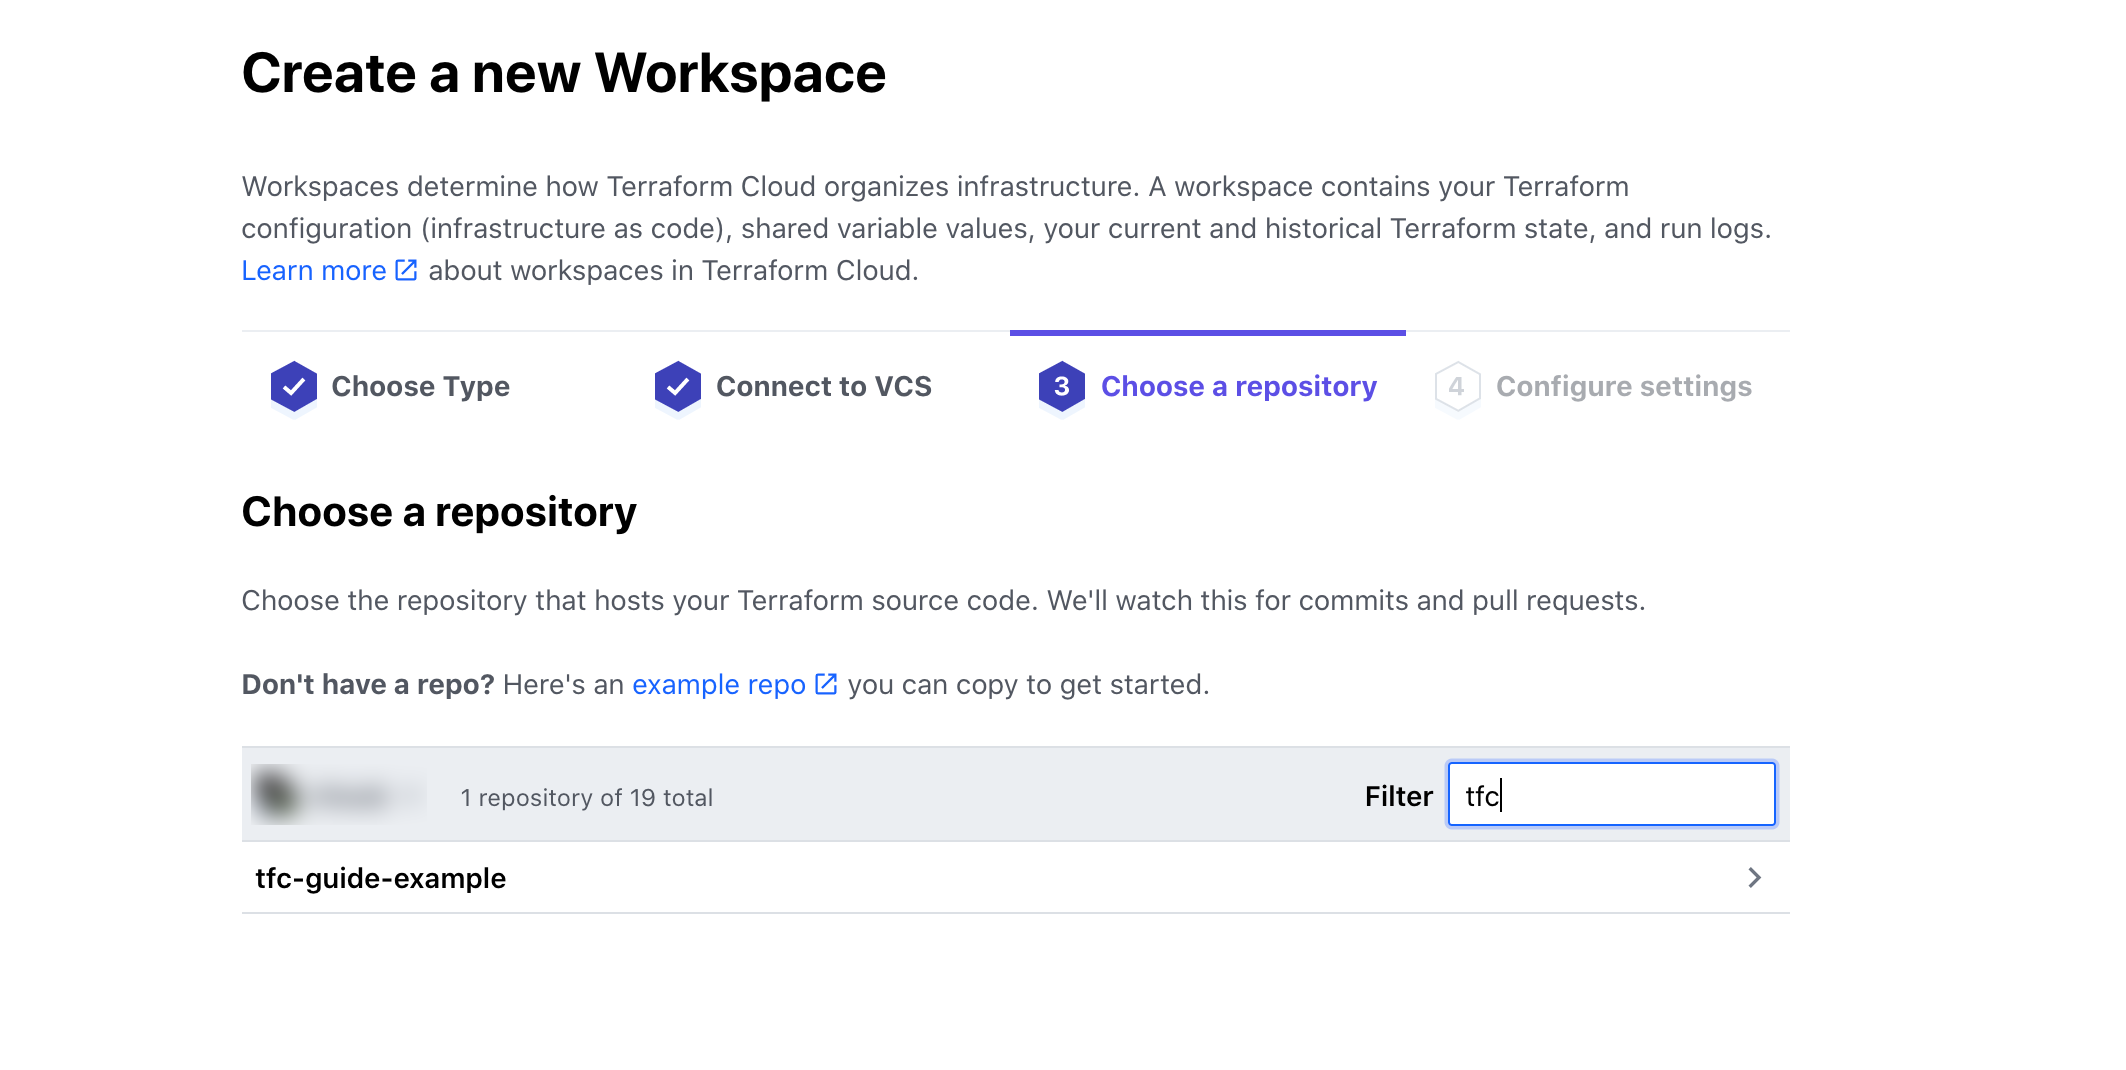2126x1070 pixels.
Task: Click the 'Choose a repository' section heading
Action: coord(439,512)
